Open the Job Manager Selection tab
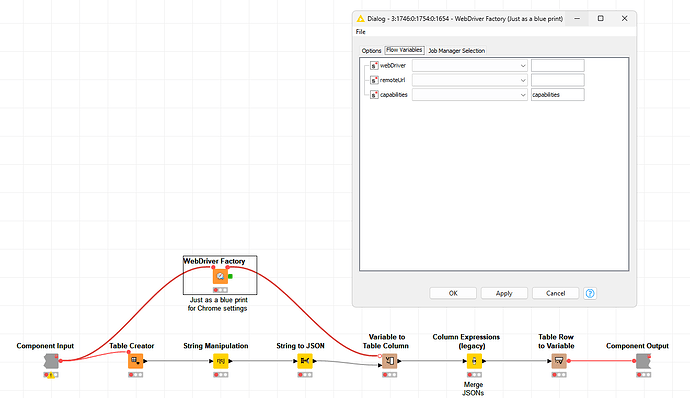The image size is (690, 398). click(x=456, y=51)
